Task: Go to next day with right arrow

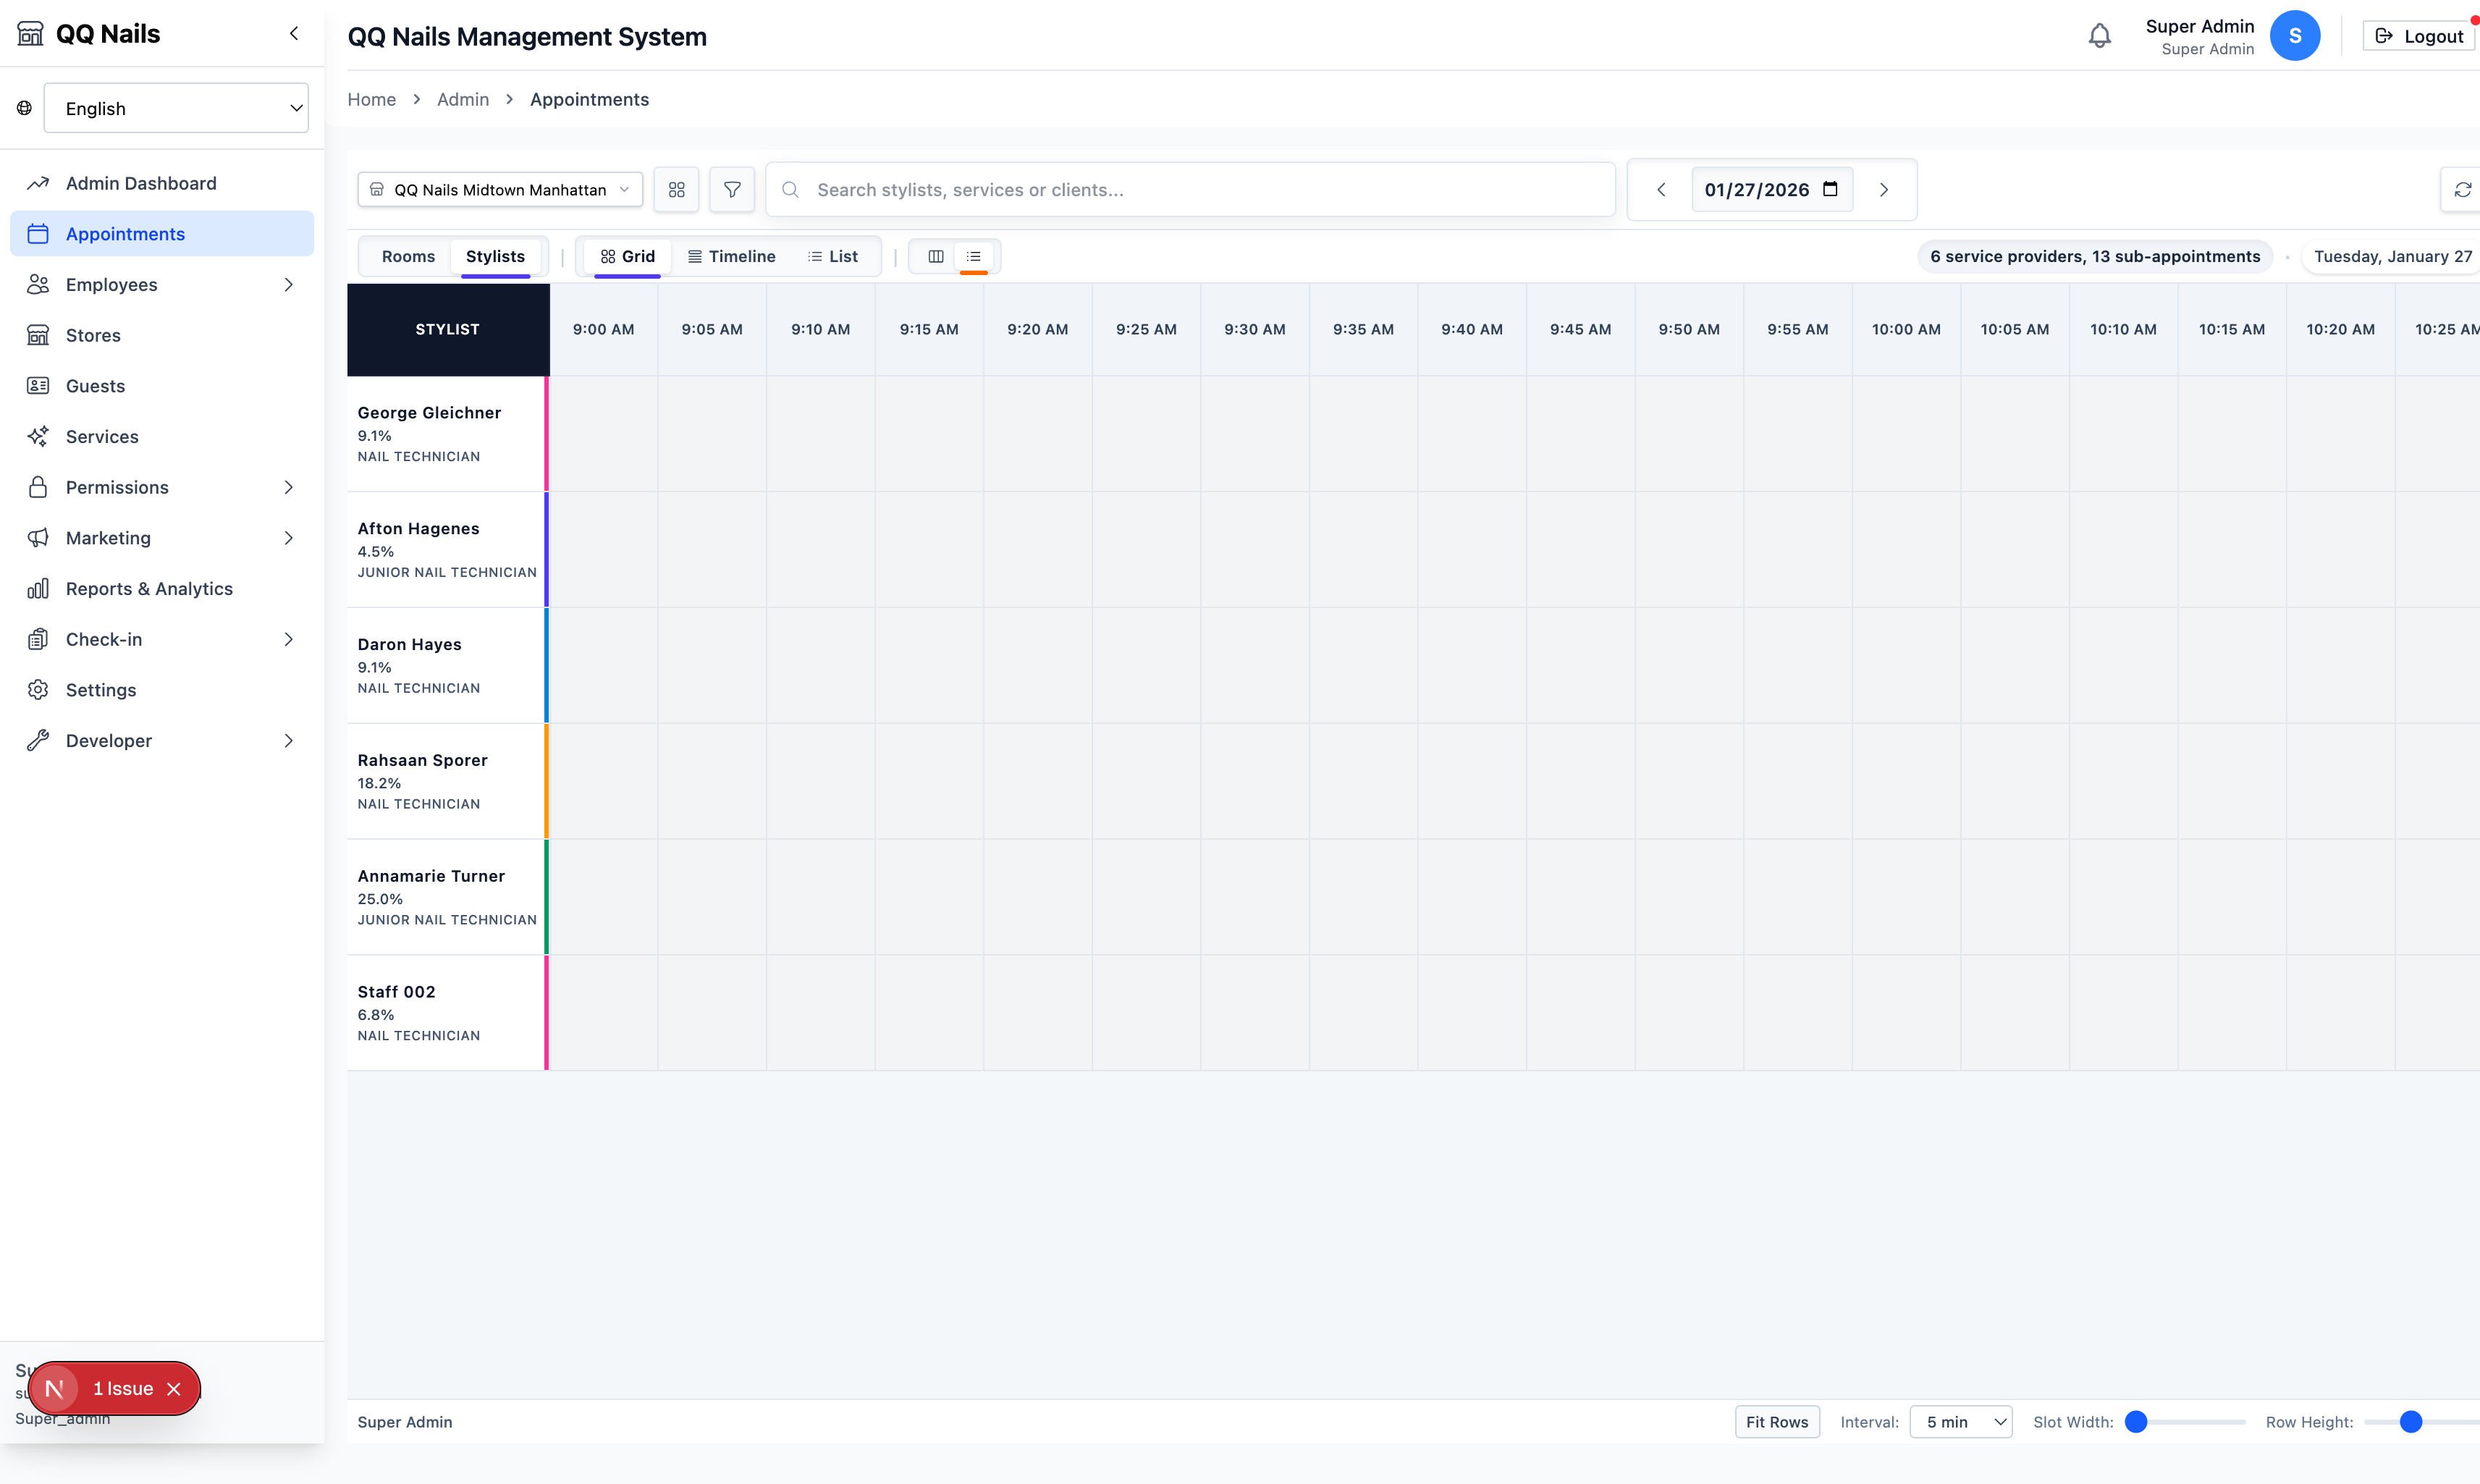Action: point(1884,189)
